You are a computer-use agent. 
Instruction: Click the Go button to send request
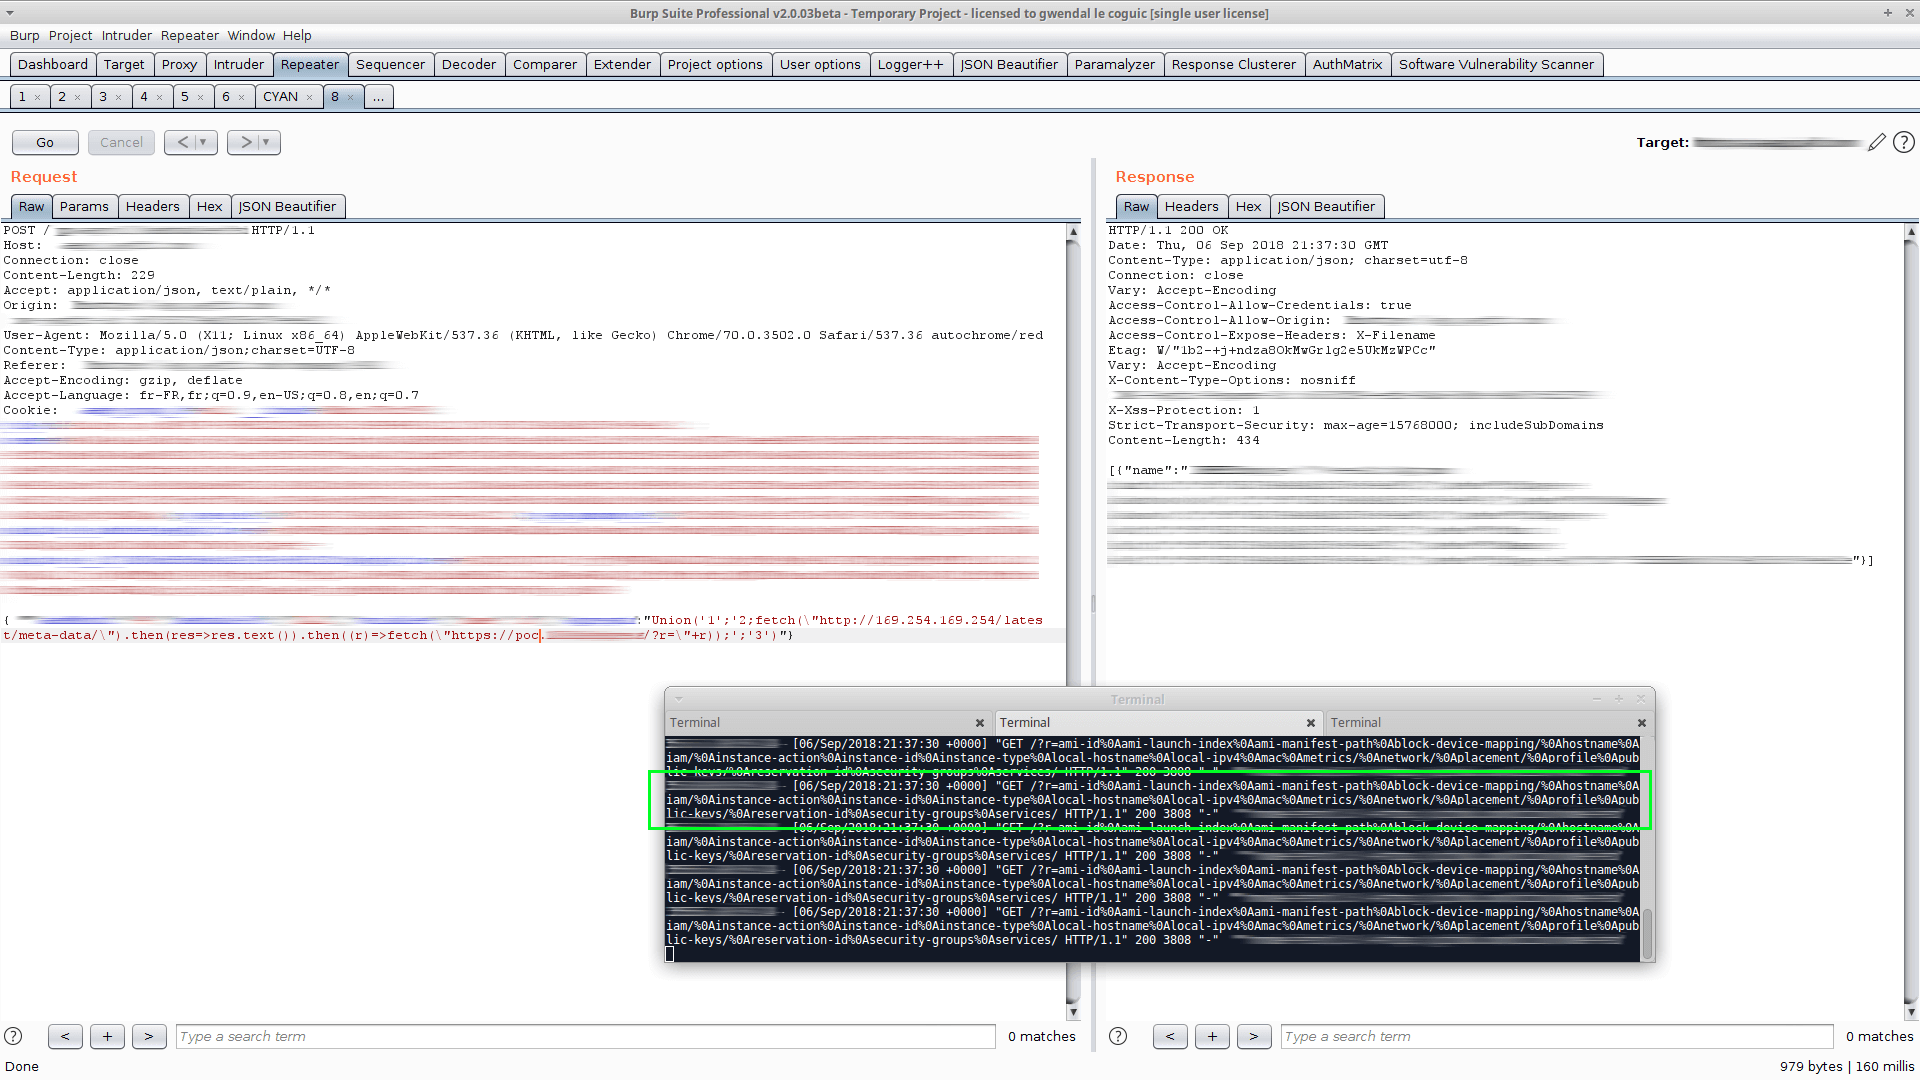pos(45,142)
